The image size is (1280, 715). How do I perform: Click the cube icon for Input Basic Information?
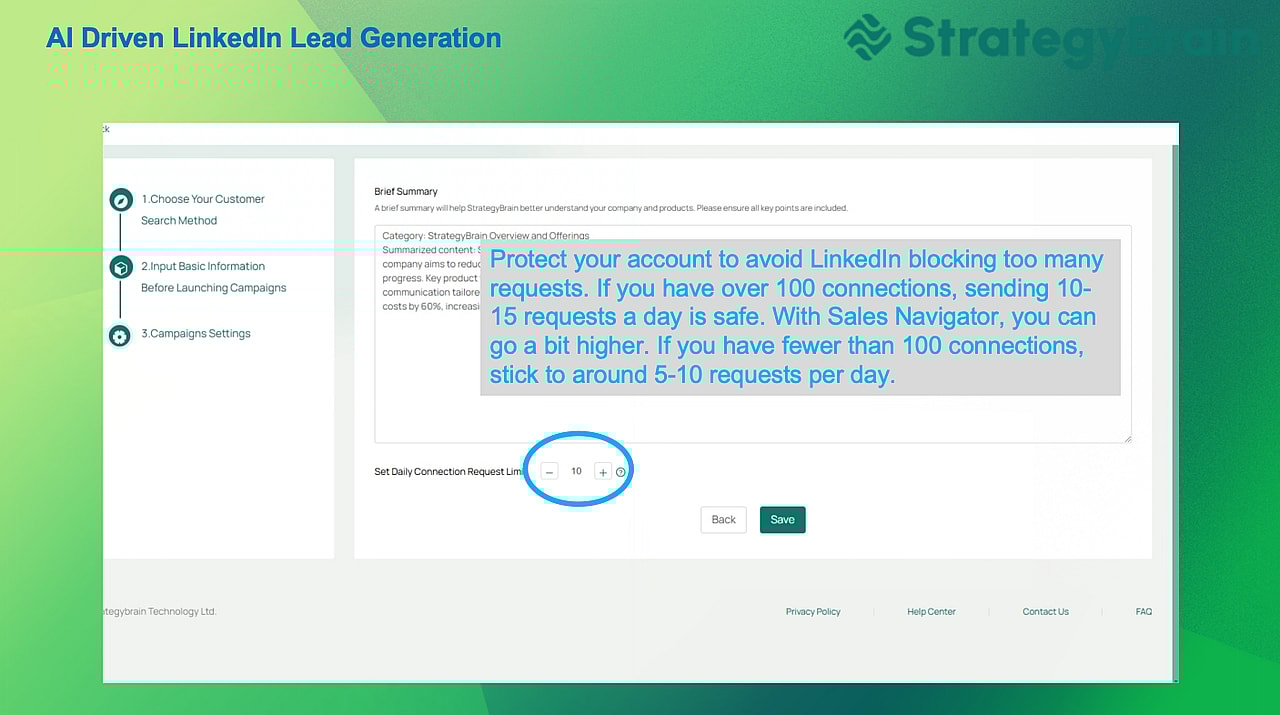(x=120, y=267)
